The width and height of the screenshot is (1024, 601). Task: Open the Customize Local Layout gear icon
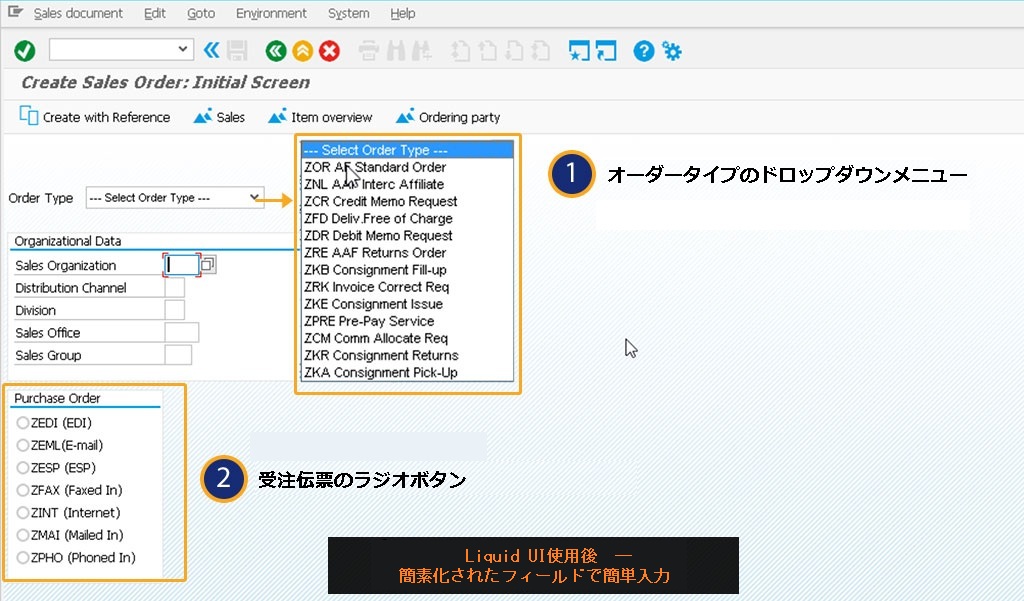(672, 50)
